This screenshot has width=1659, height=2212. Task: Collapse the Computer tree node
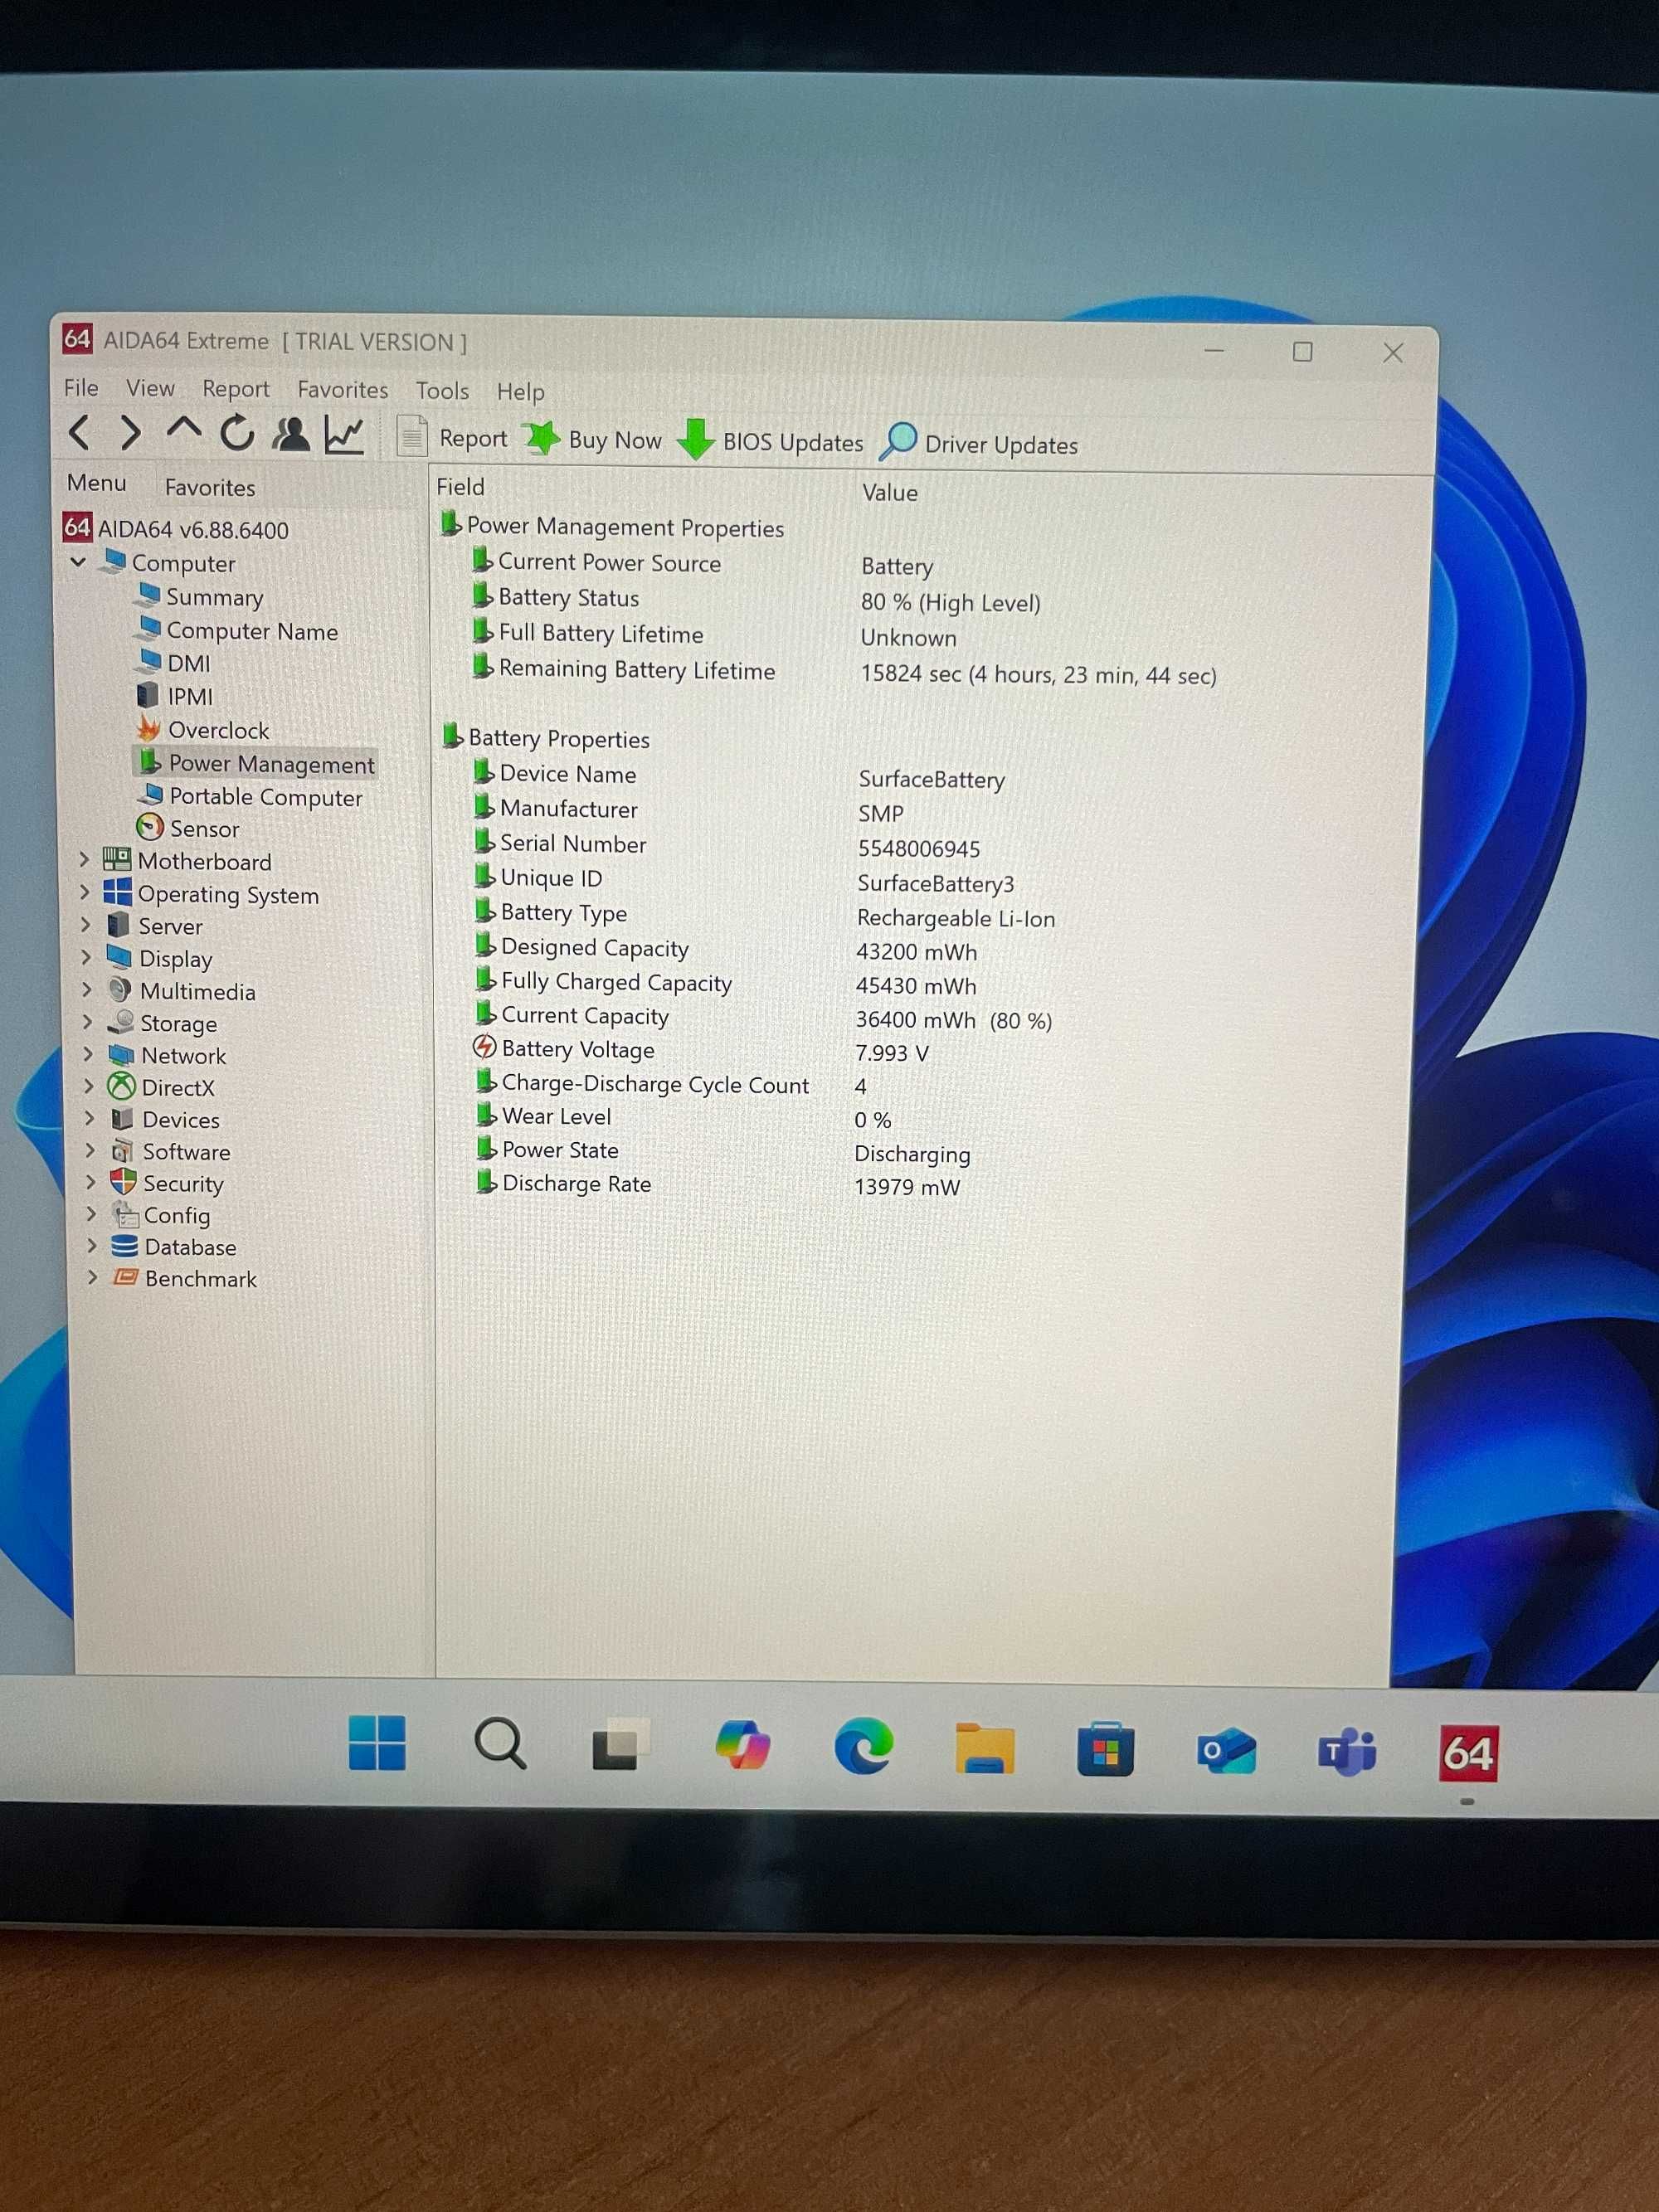click(78, 563)
